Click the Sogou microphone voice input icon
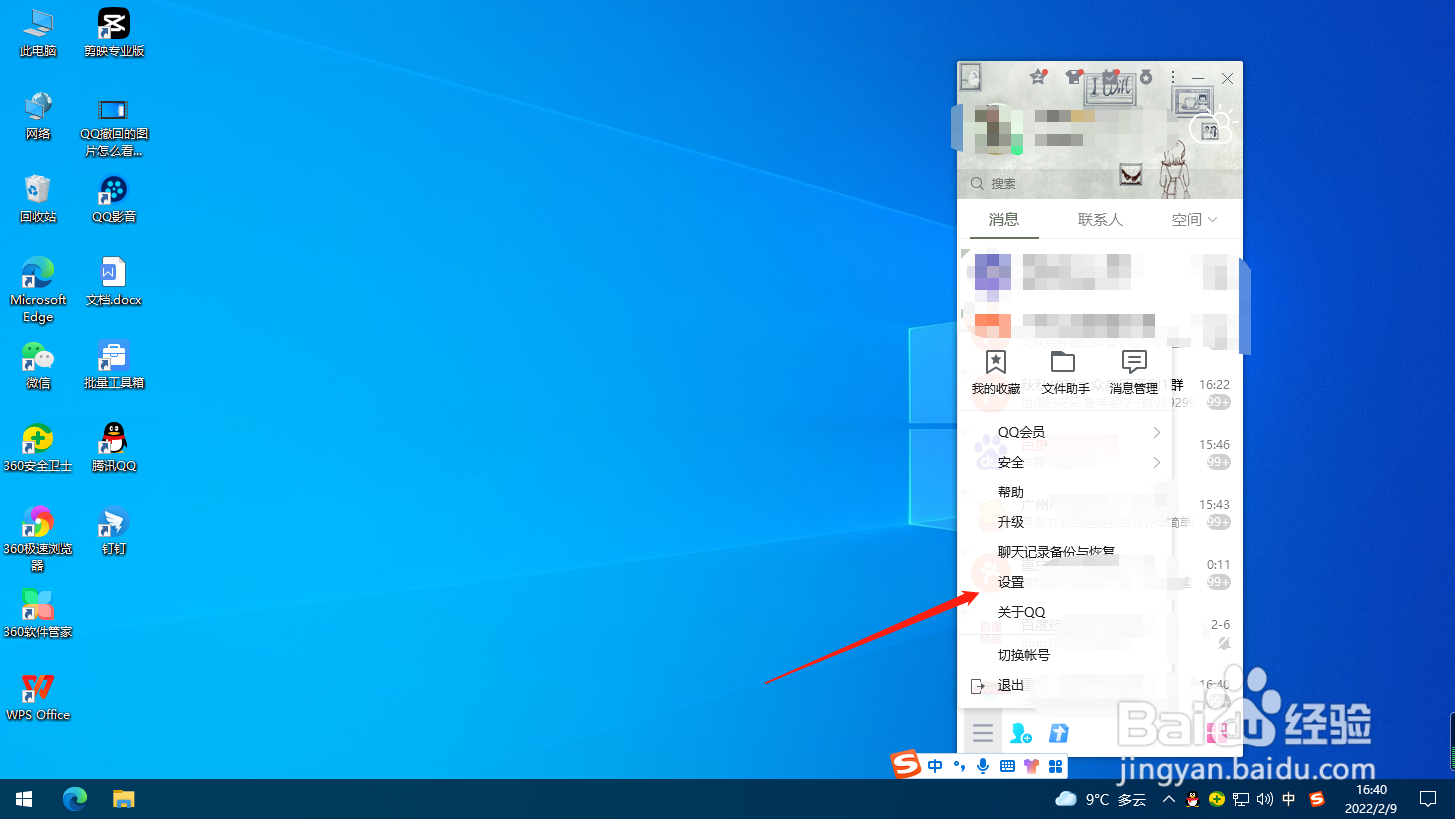Screen dimensions: 1455x819 984,767
